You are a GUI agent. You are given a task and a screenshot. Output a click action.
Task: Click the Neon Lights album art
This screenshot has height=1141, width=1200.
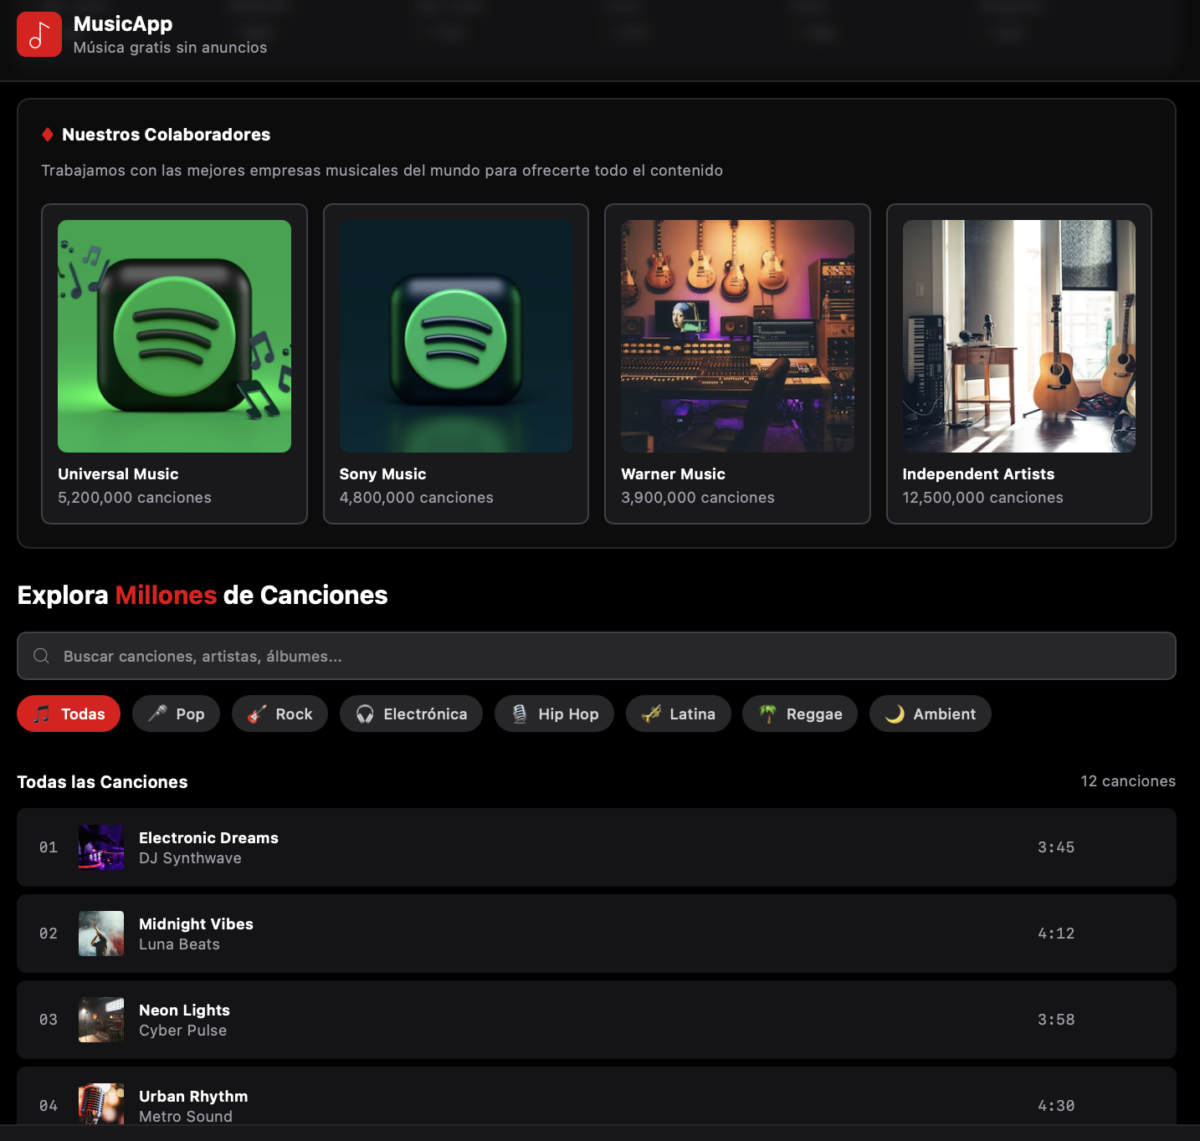point(101,1019)
